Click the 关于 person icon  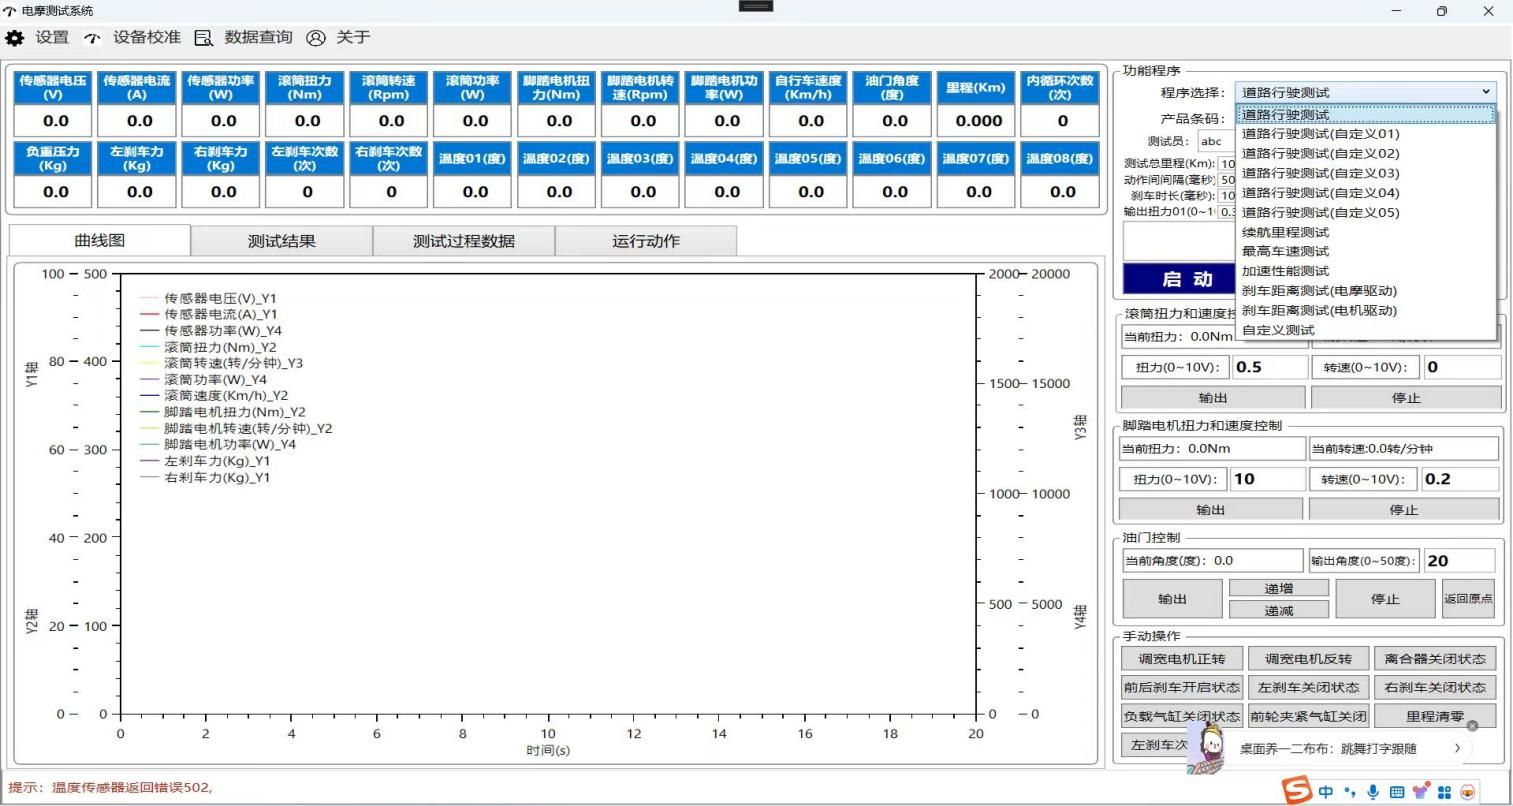[x=316, y=38]
